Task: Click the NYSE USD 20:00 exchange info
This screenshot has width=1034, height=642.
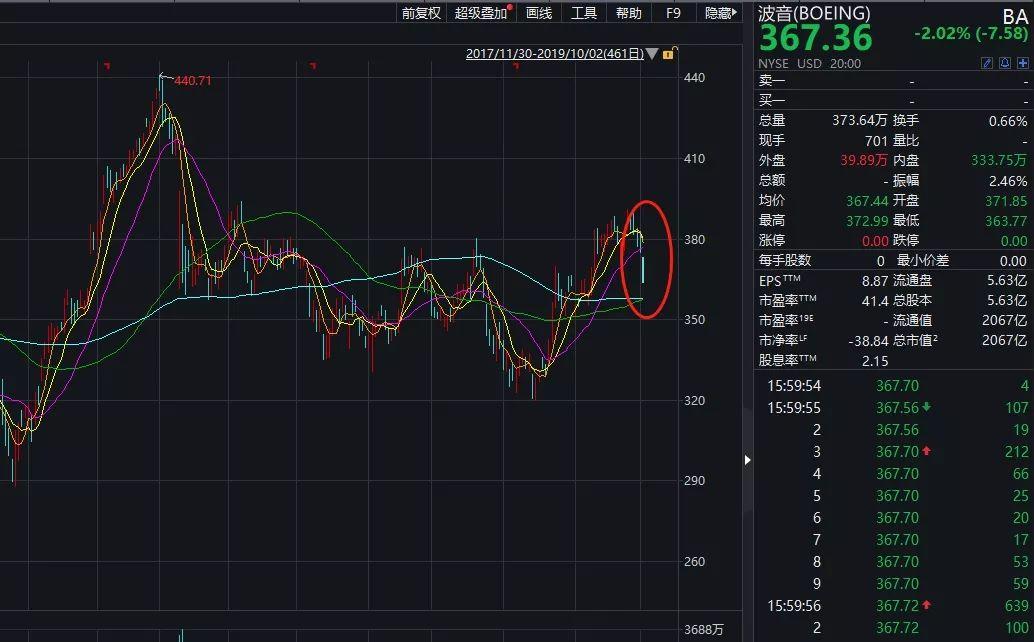Action: coord(809,63)
